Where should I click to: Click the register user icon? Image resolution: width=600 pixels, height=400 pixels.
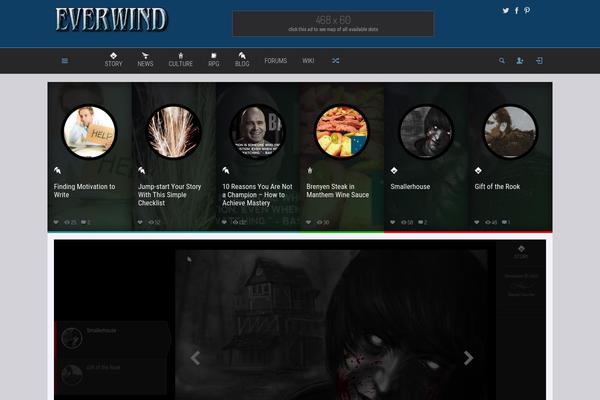click(x=520, y=60)
